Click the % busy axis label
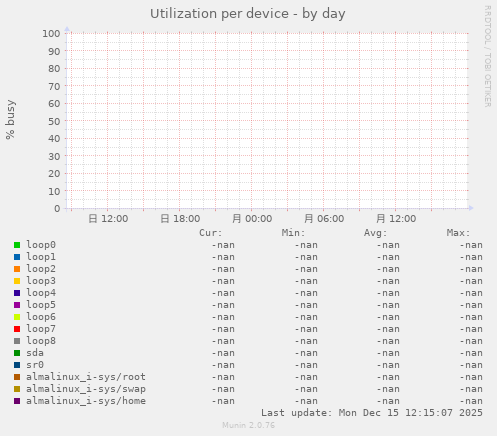This screenshot has height=436, width=497. (10, 119)
